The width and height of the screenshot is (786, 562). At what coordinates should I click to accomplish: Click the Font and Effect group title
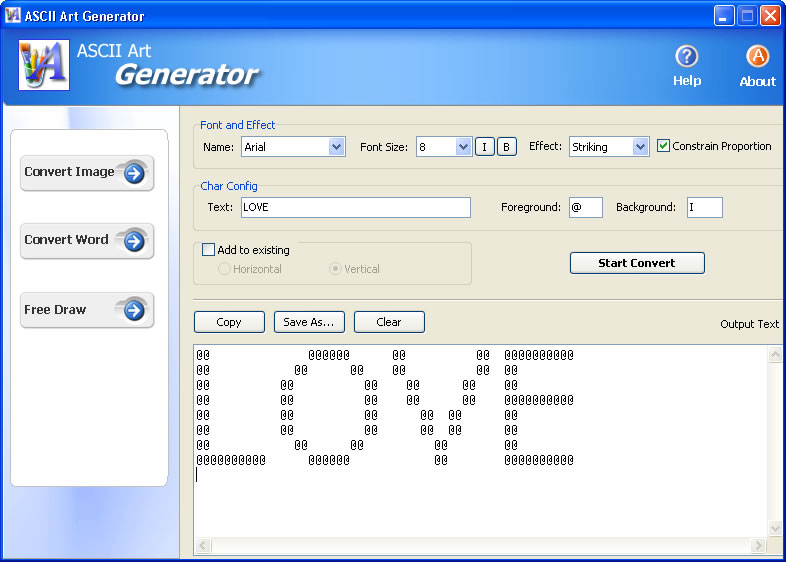pyautogui.click(x=237, y=125)
